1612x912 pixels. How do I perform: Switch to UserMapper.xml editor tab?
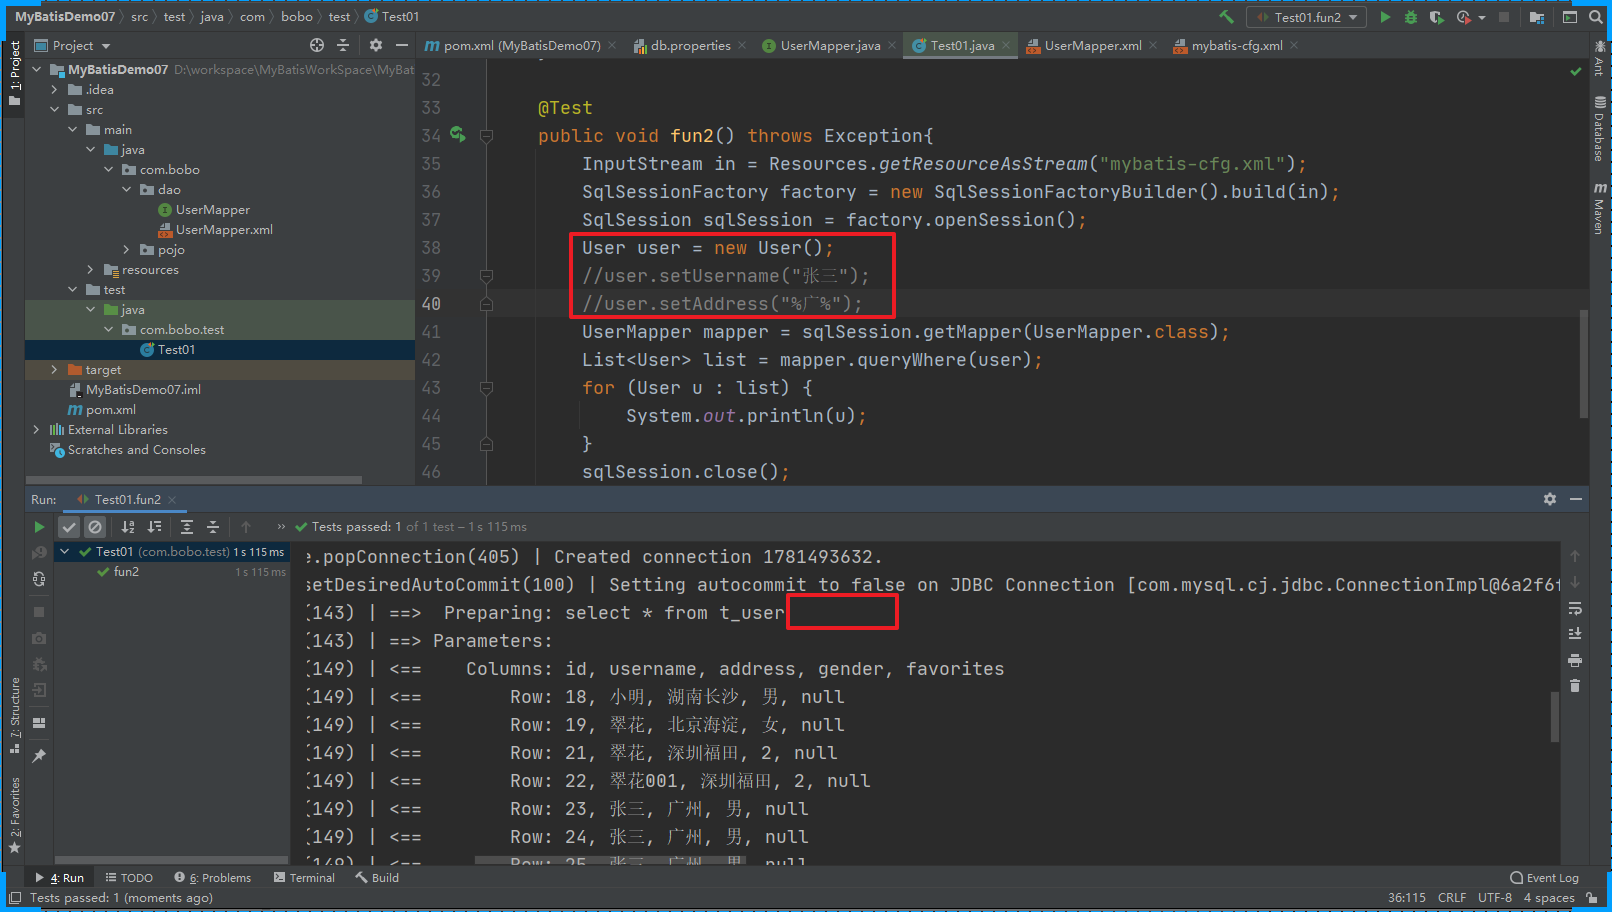(x=1092, y=46)
